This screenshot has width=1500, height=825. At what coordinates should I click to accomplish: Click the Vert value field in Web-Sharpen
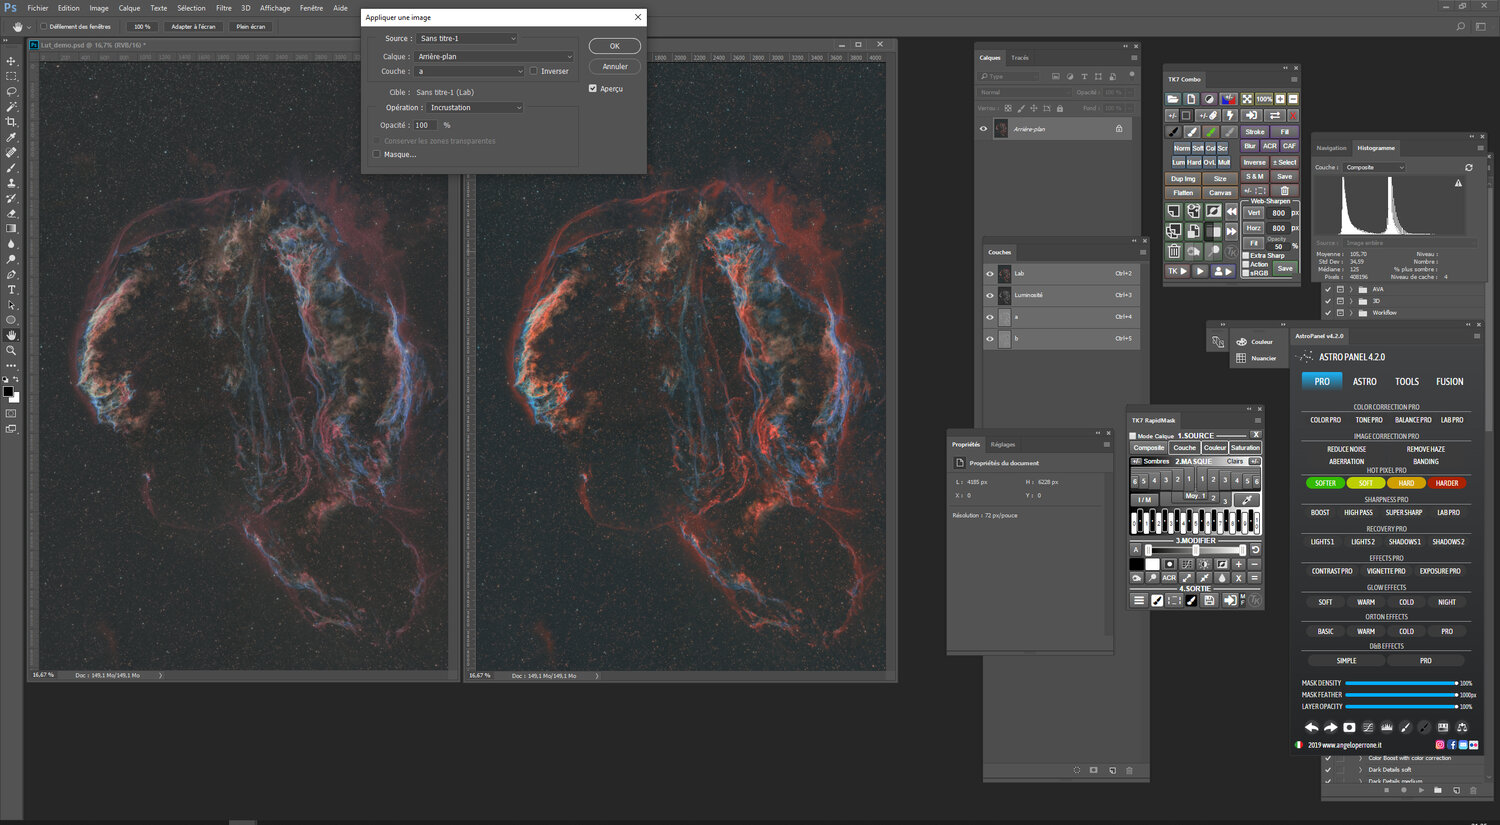coord(1279,212)
